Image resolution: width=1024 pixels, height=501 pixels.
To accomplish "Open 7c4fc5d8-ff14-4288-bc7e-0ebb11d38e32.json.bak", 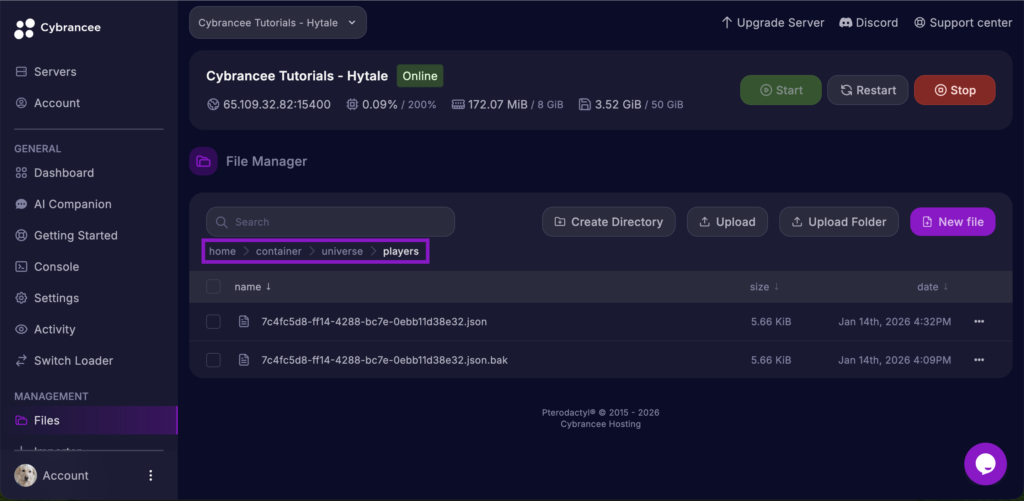I will tap(385, 360).
